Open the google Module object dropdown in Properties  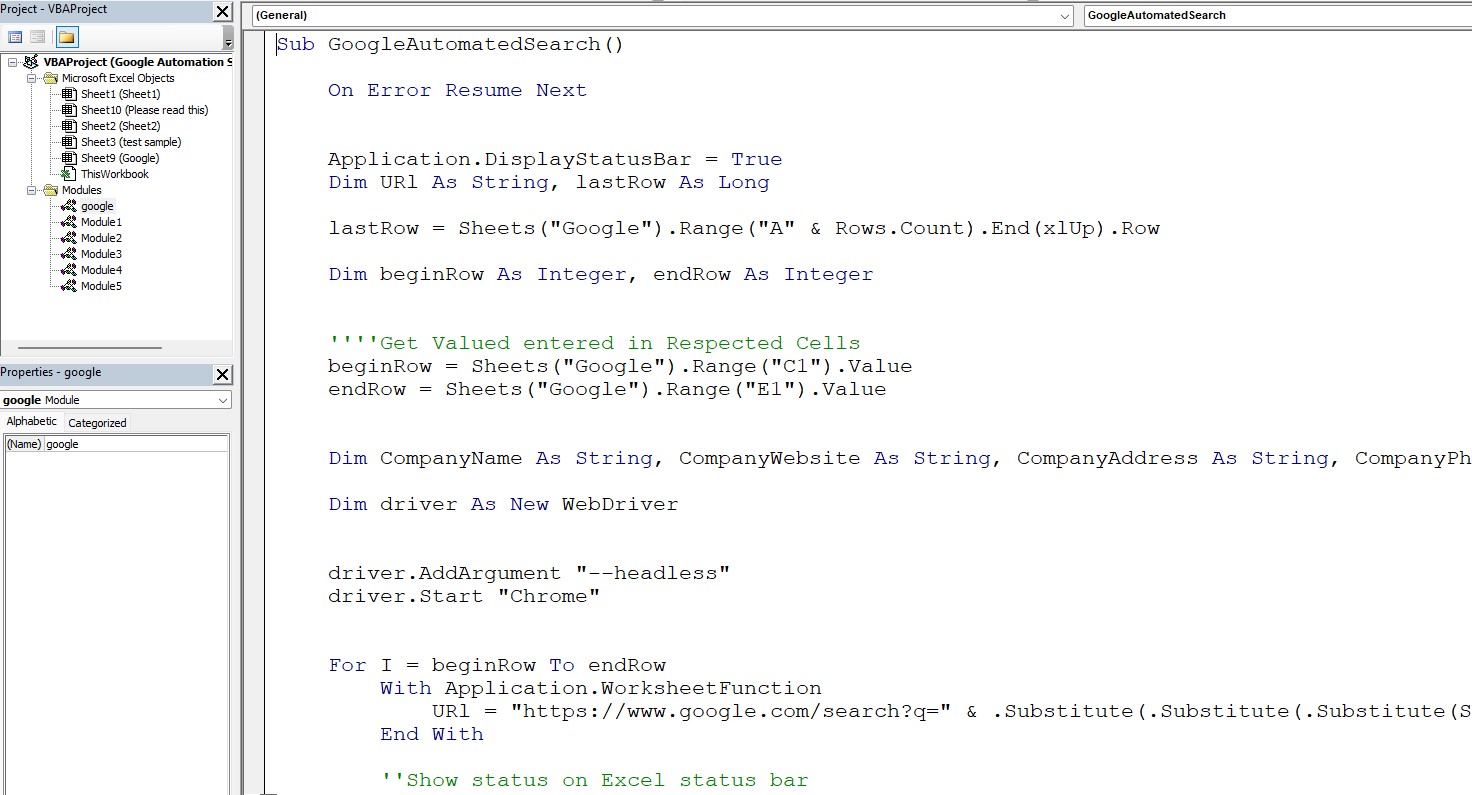click(223, 400)
